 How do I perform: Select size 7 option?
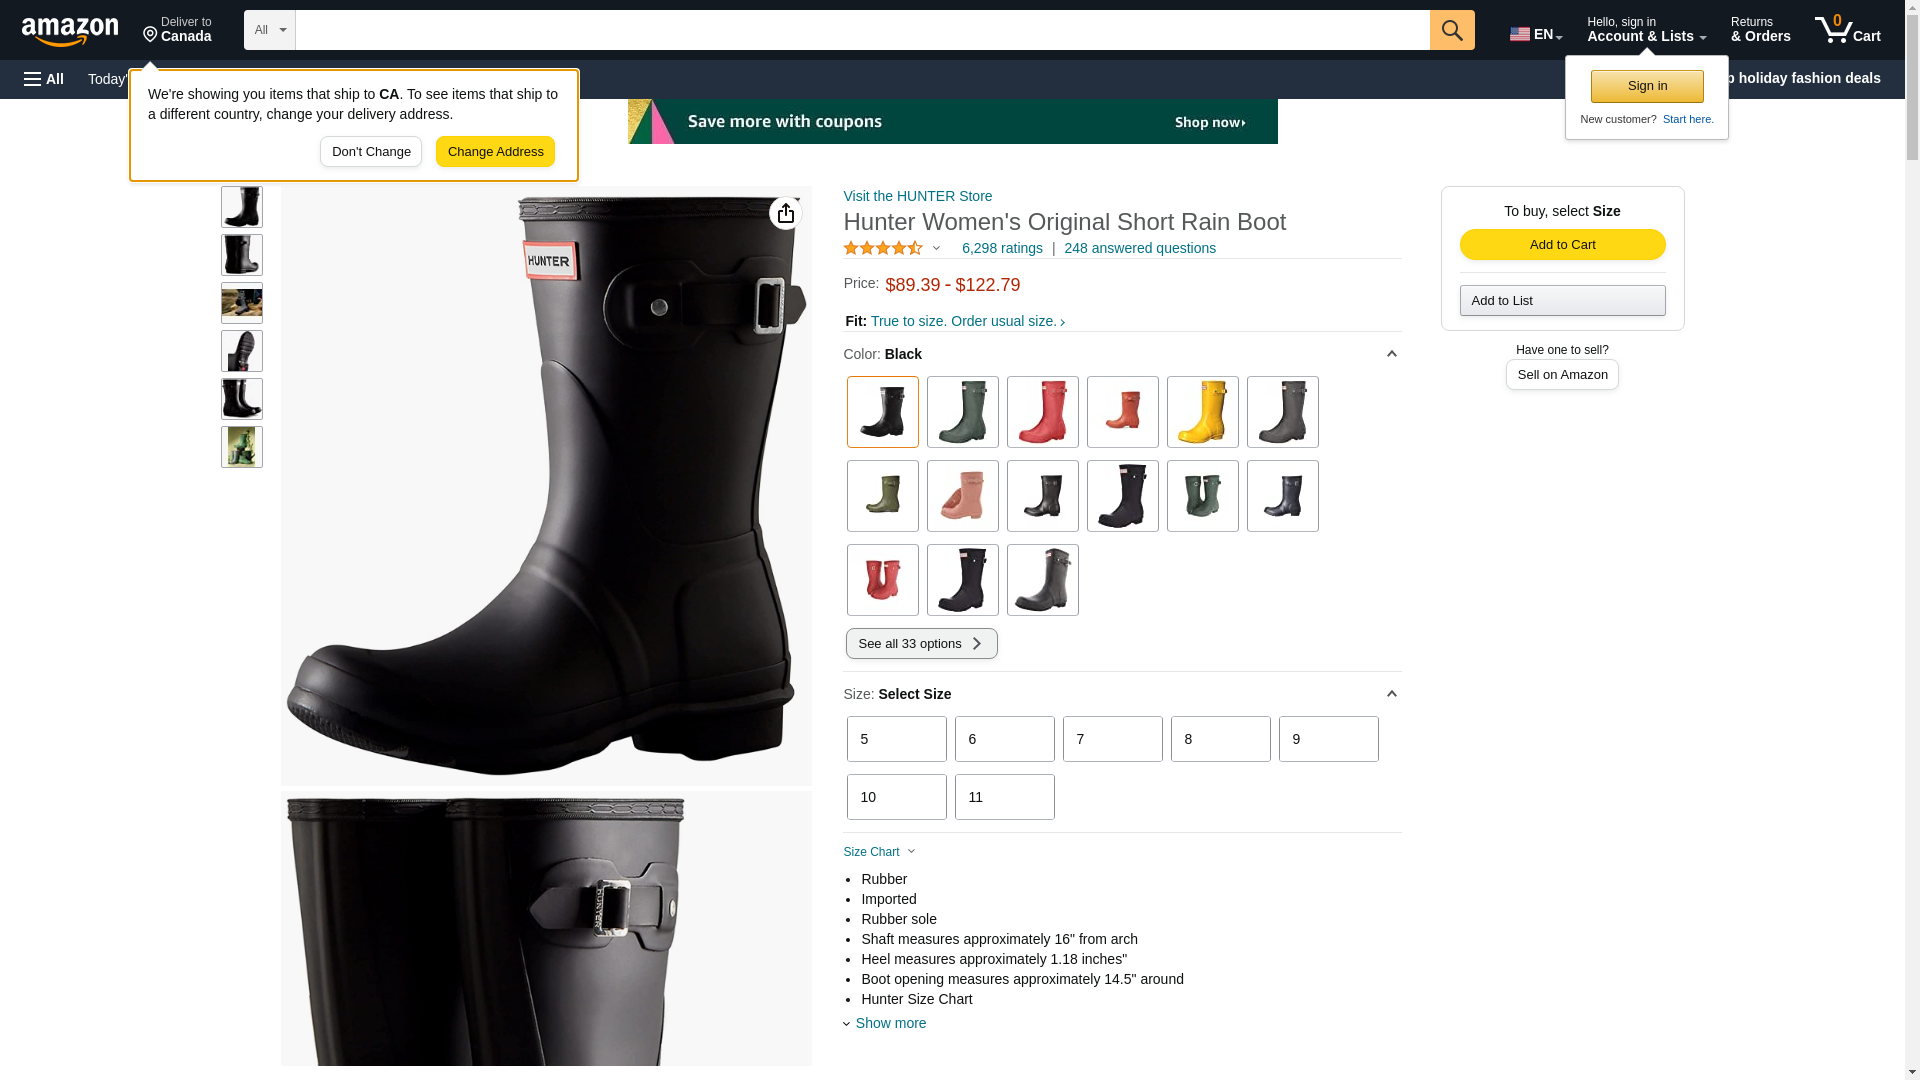pos(1112,739)
